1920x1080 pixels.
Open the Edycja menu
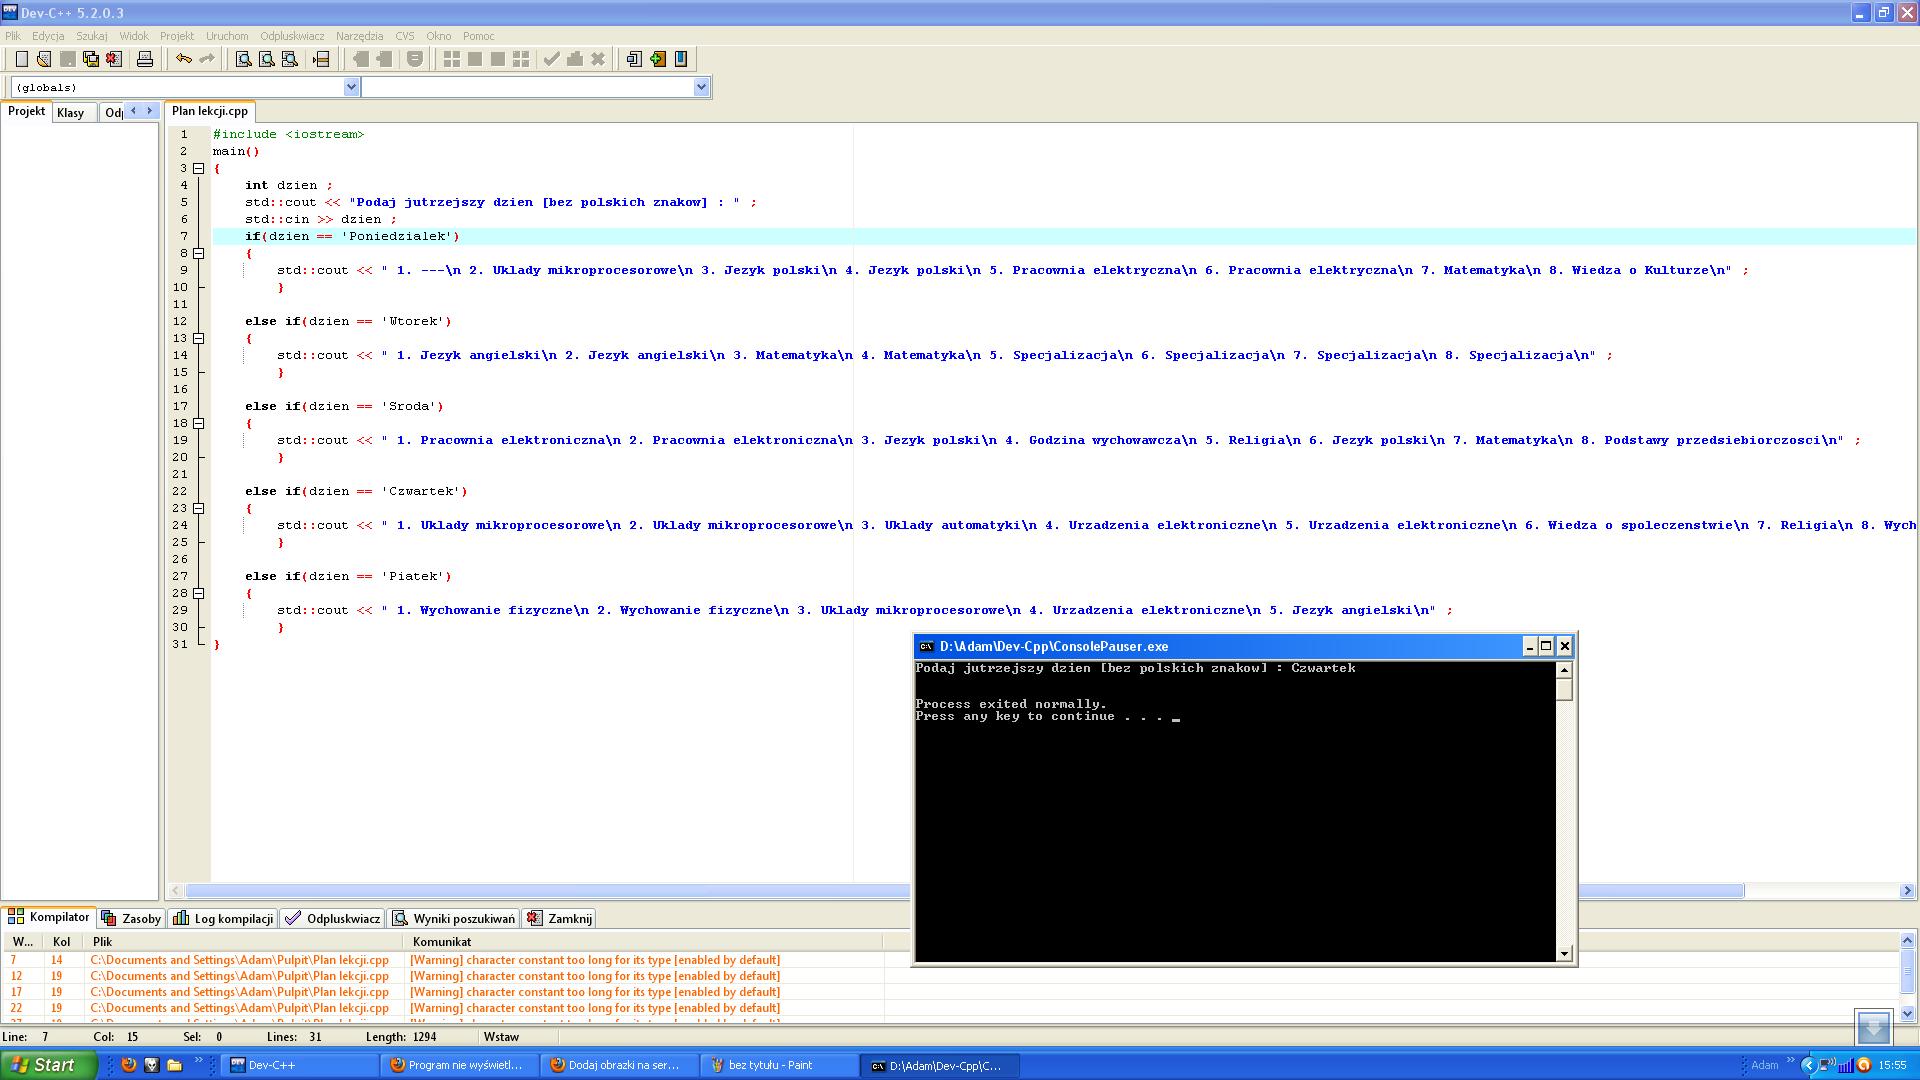click(x=48, y=36)
